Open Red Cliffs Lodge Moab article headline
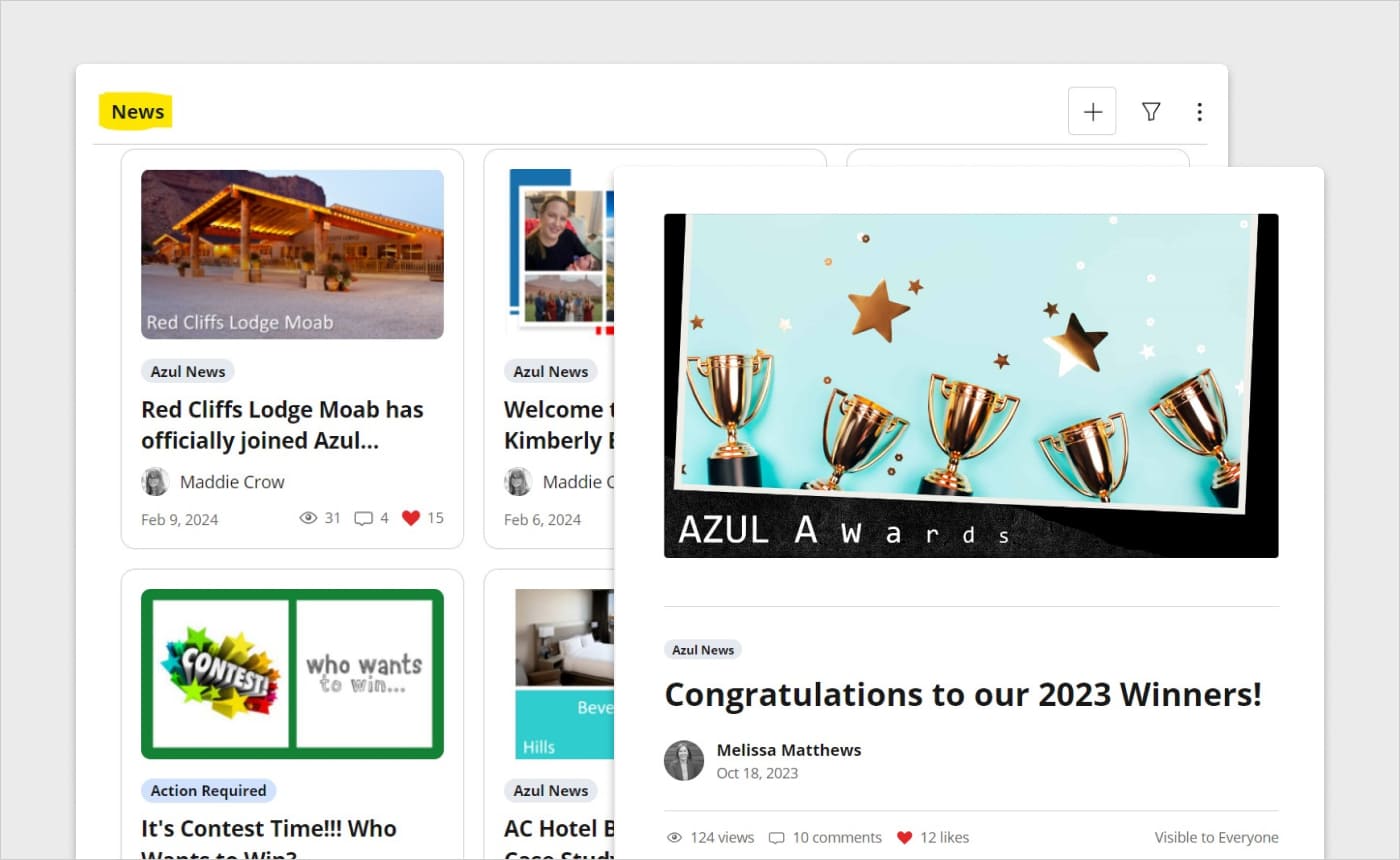 tap(282, 425)
